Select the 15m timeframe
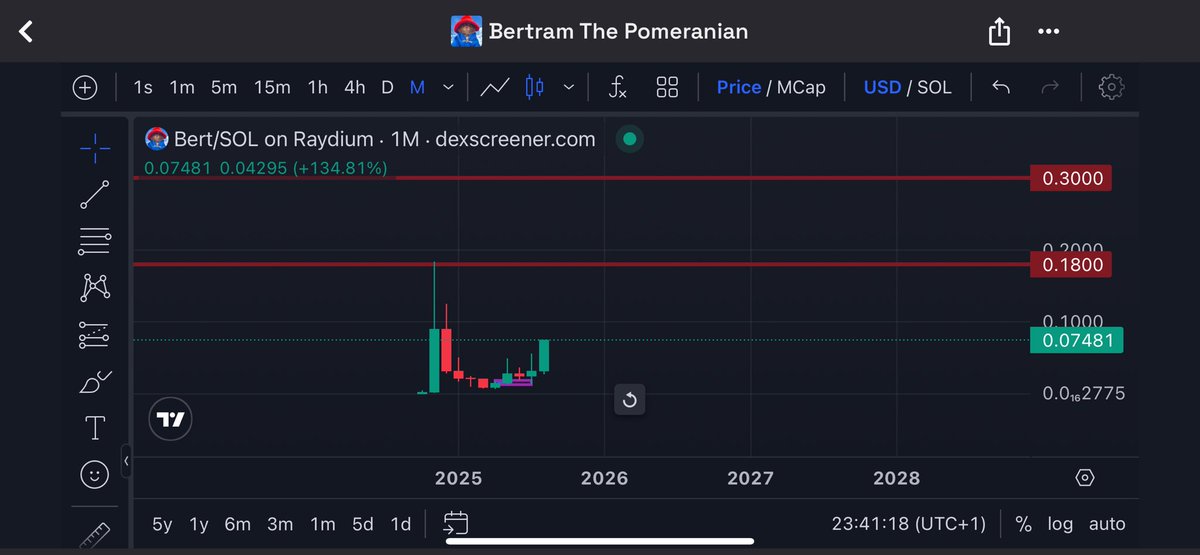1200x555 pixels. [272, 87]
